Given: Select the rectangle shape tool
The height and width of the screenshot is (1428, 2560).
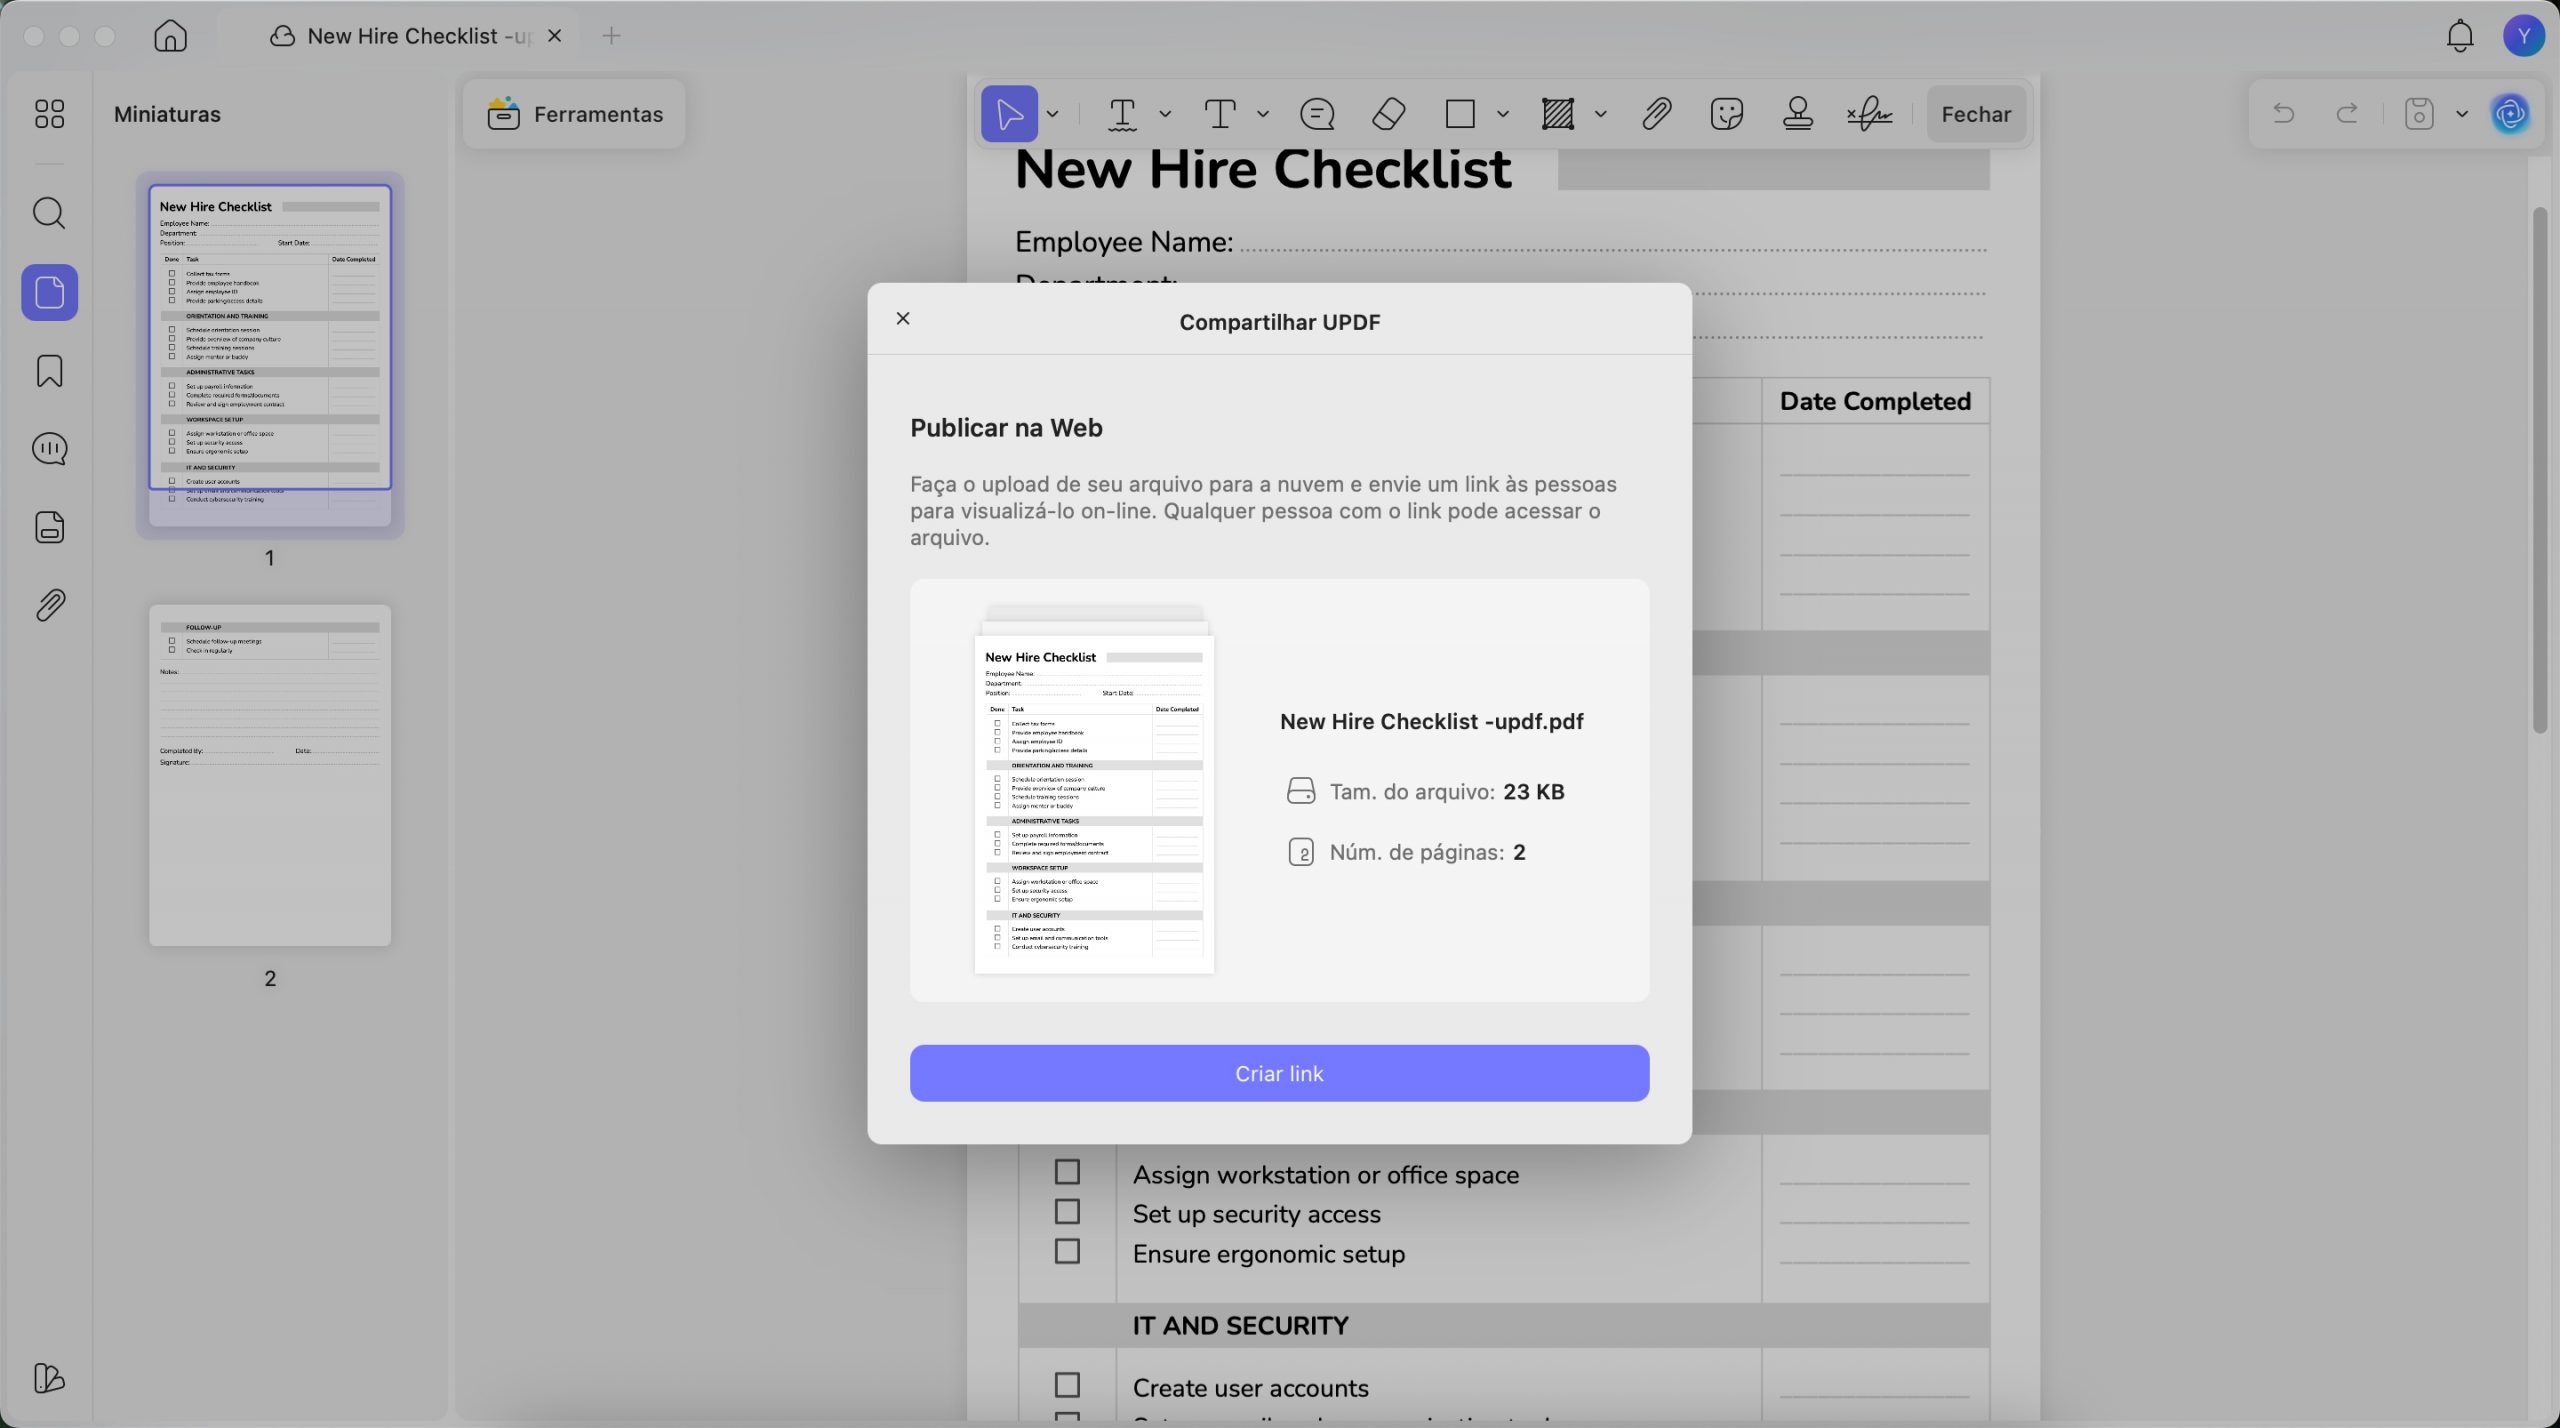Looking at the screenshot, I should pyautogui.click(x=1460, y=114).
